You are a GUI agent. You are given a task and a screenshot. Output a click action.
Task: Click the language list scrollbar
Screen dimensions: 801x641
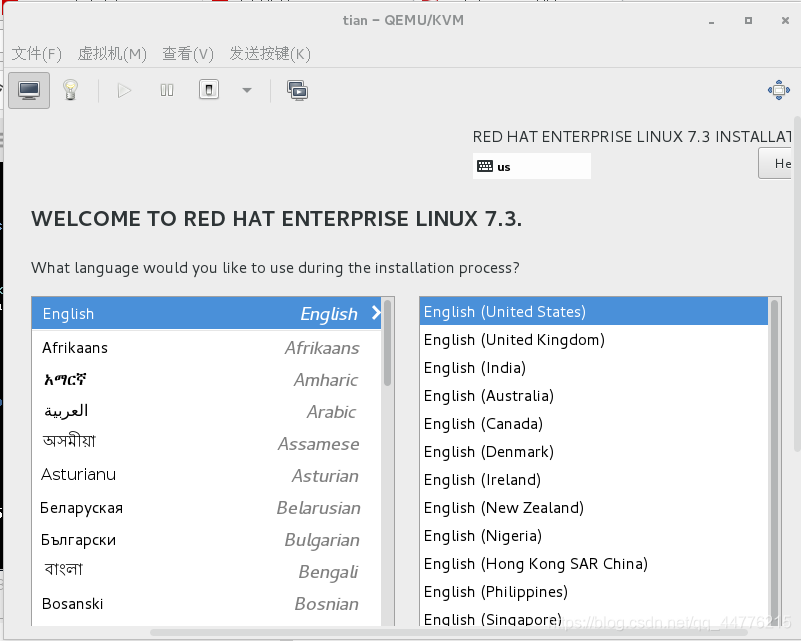tap(388, 342)
